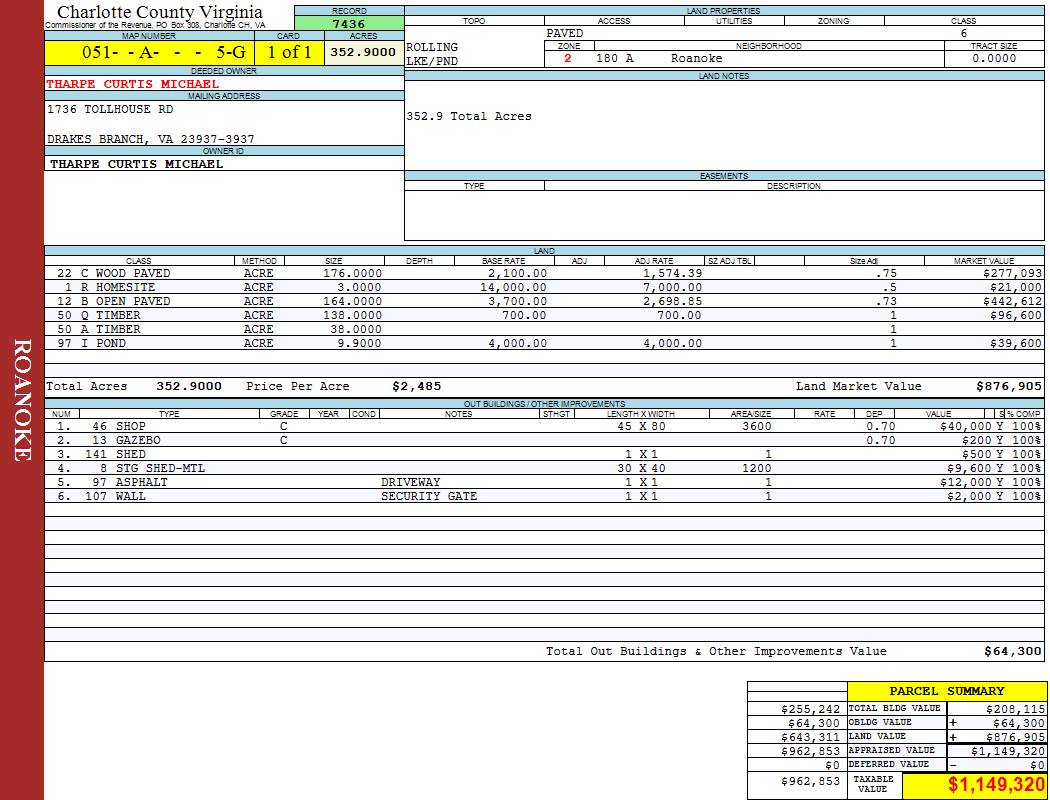Select the Roanoke neighborhood value
The width and height of the screenshot is (1050, 800).
(696, 59)
